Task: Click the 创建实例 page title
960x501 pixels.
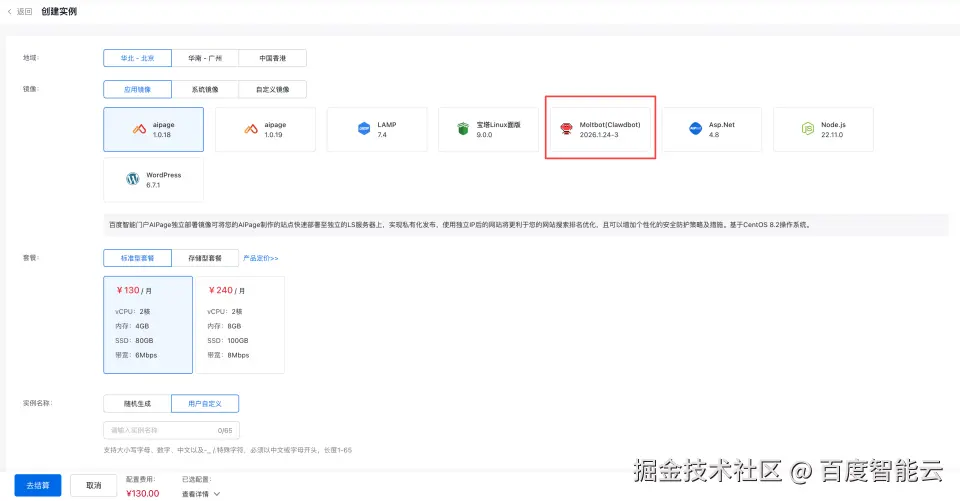Action: coord(59,12)
